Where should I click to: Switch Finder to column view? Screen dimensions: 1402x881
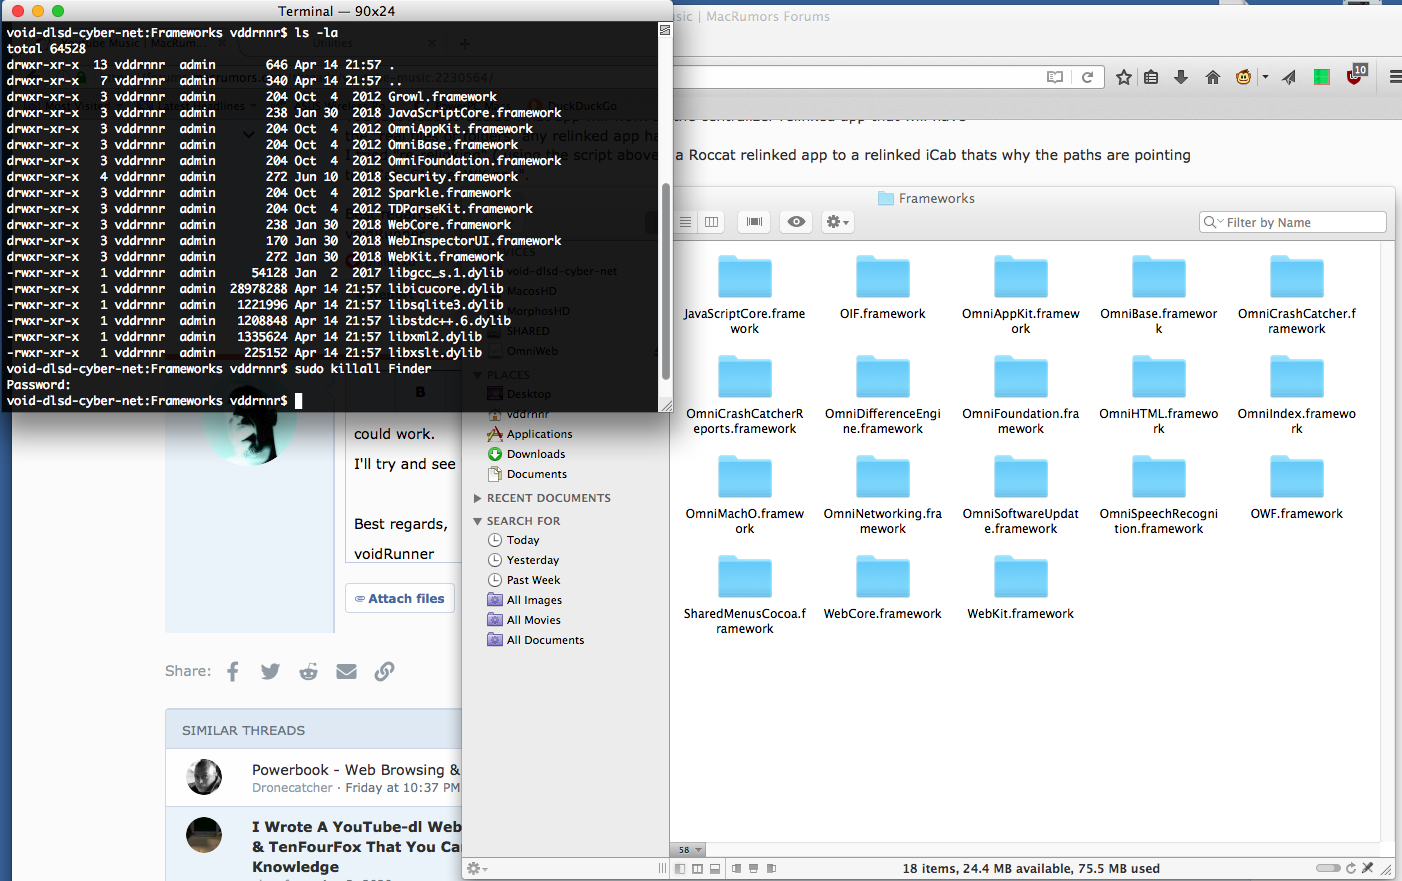pos(711,222)
